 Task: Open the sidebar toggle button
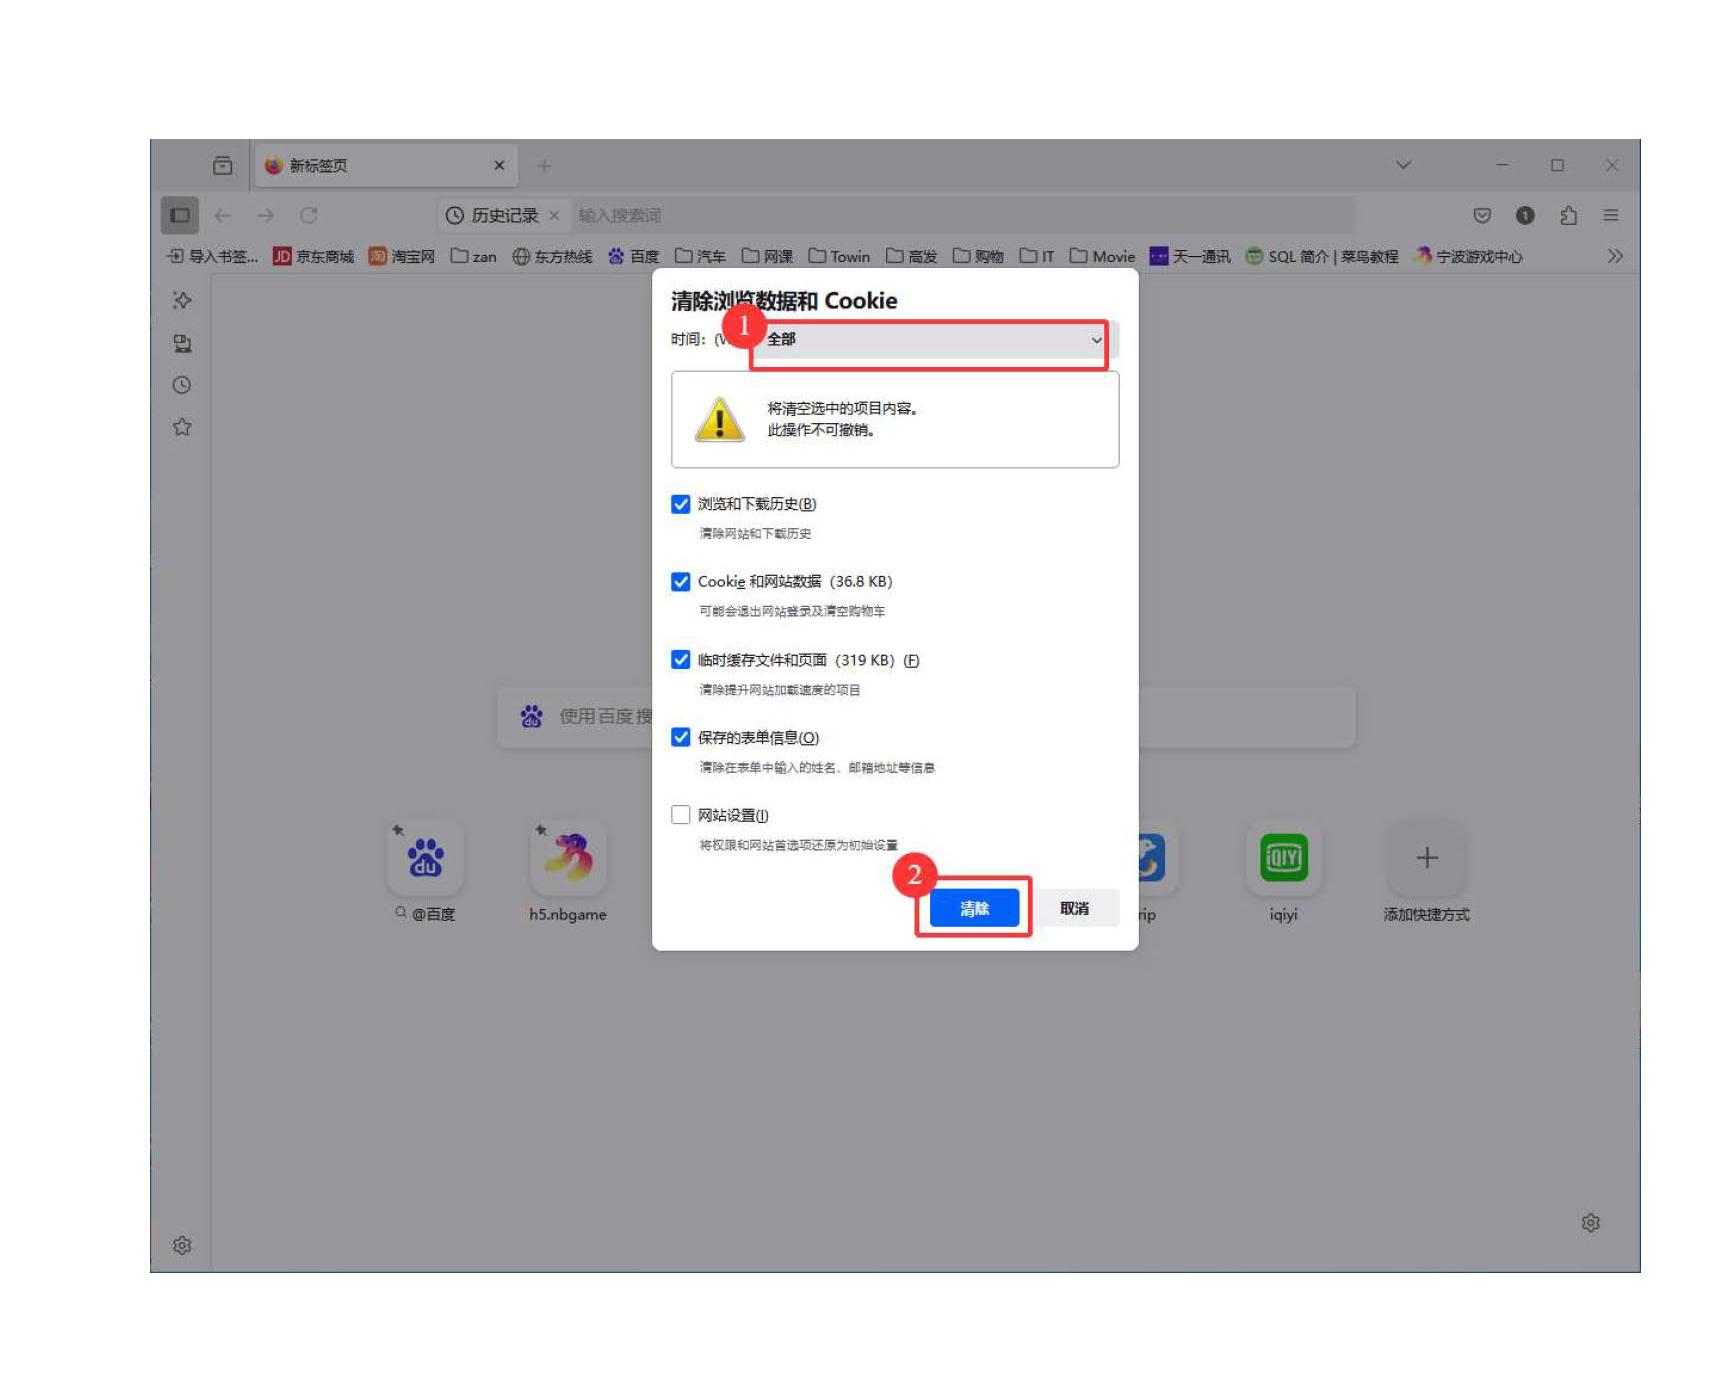tap(180, 215)
